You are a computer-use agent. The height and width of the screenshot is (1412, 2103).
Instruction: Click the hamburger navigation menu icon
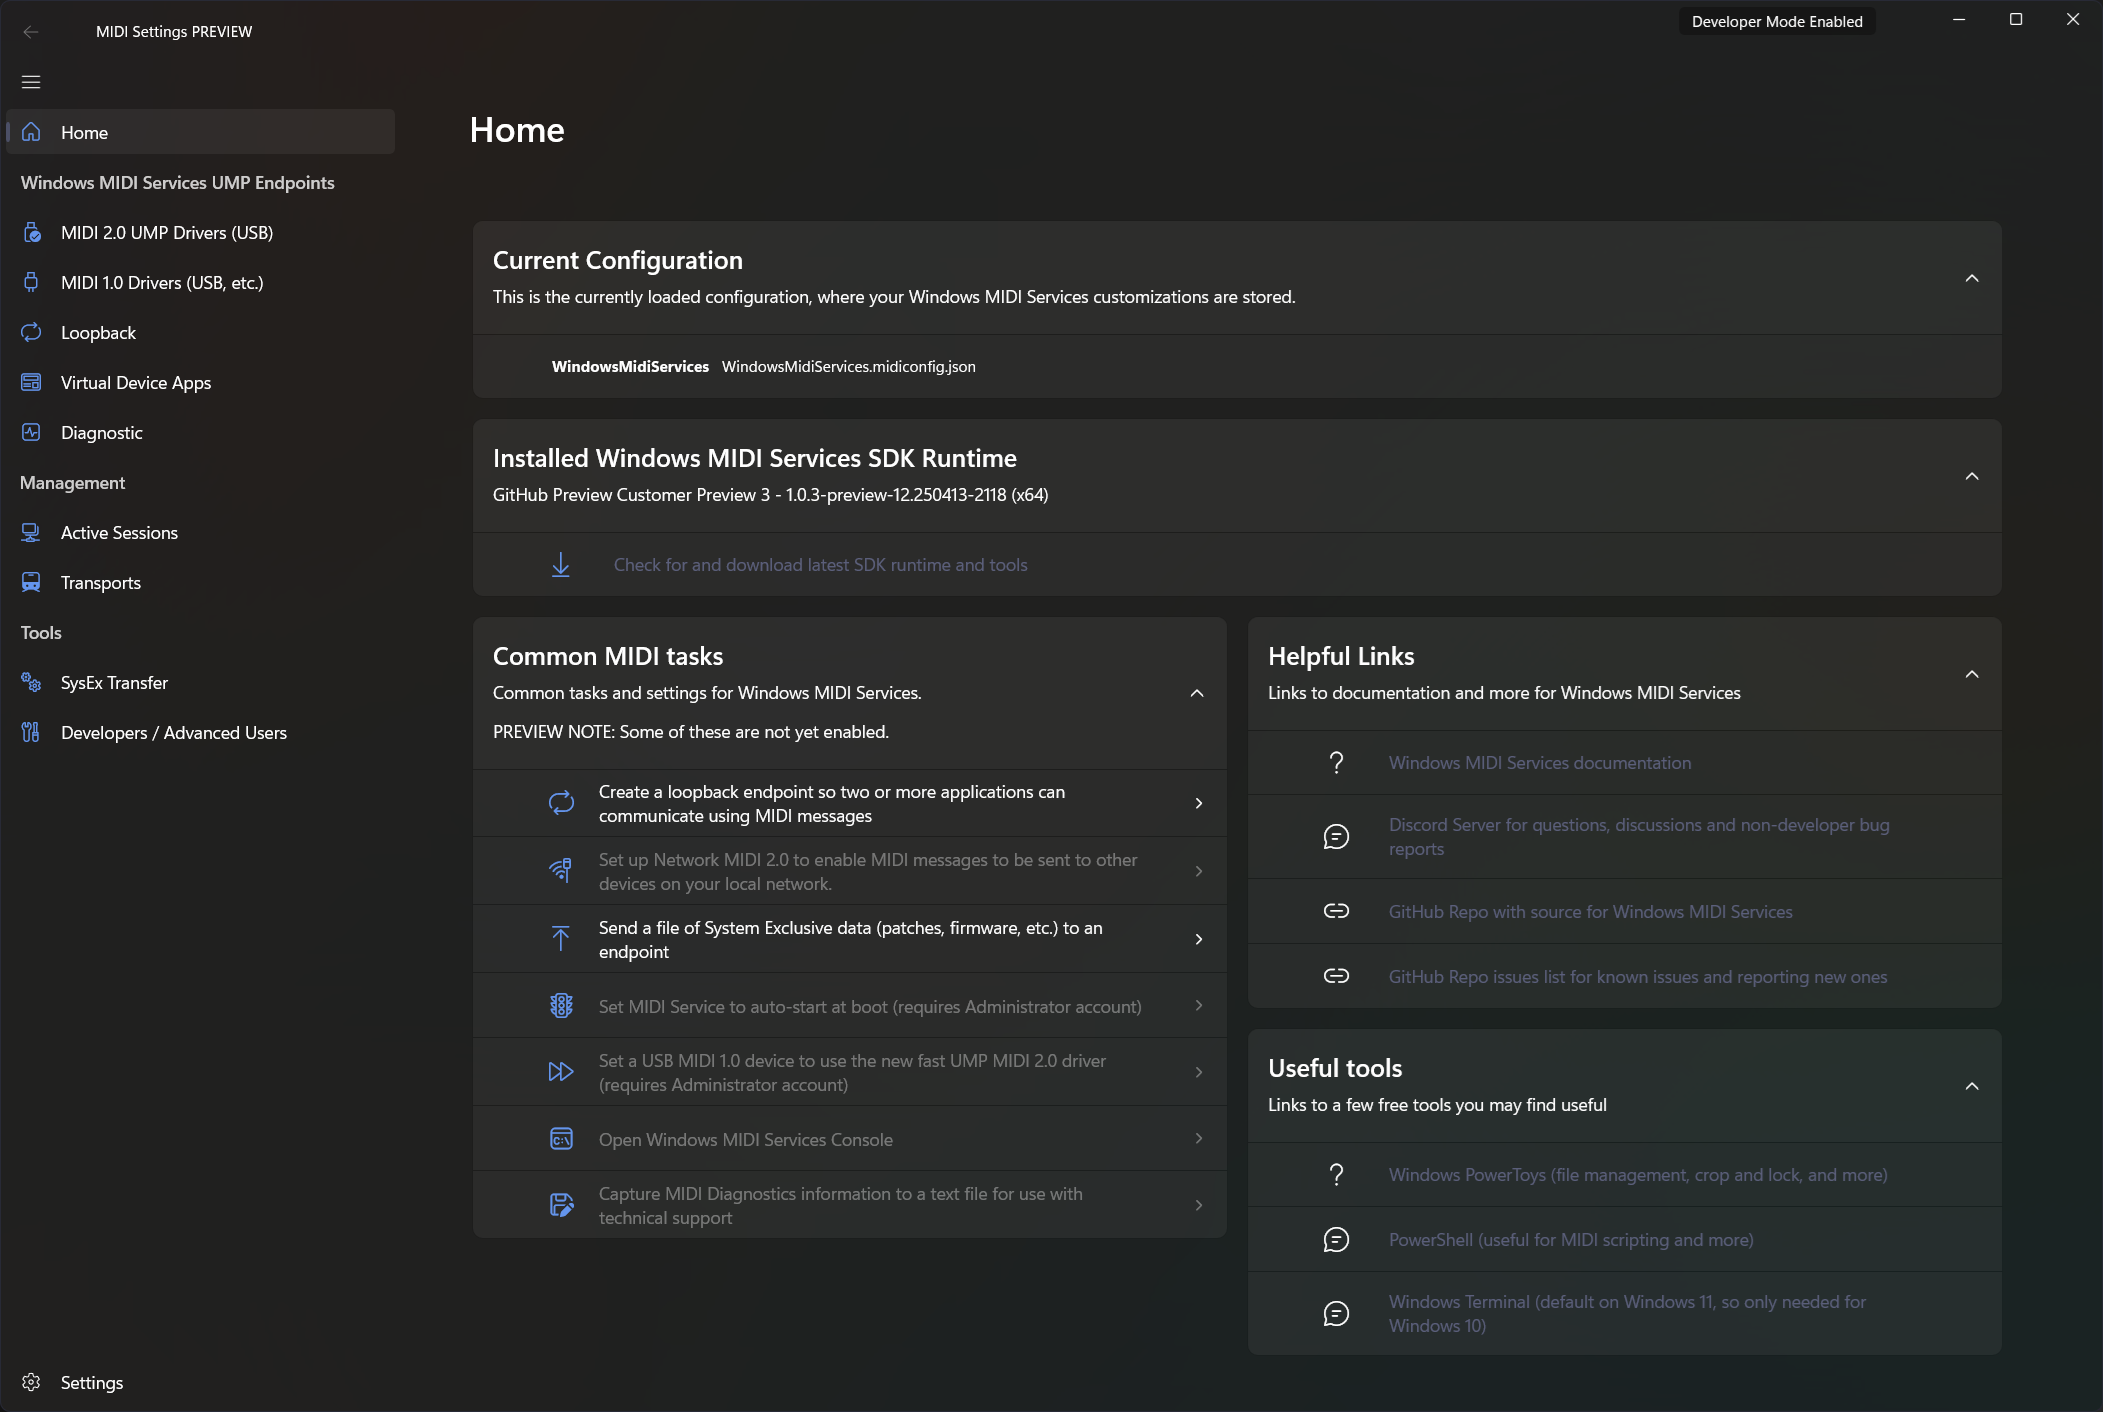point(31,82)
